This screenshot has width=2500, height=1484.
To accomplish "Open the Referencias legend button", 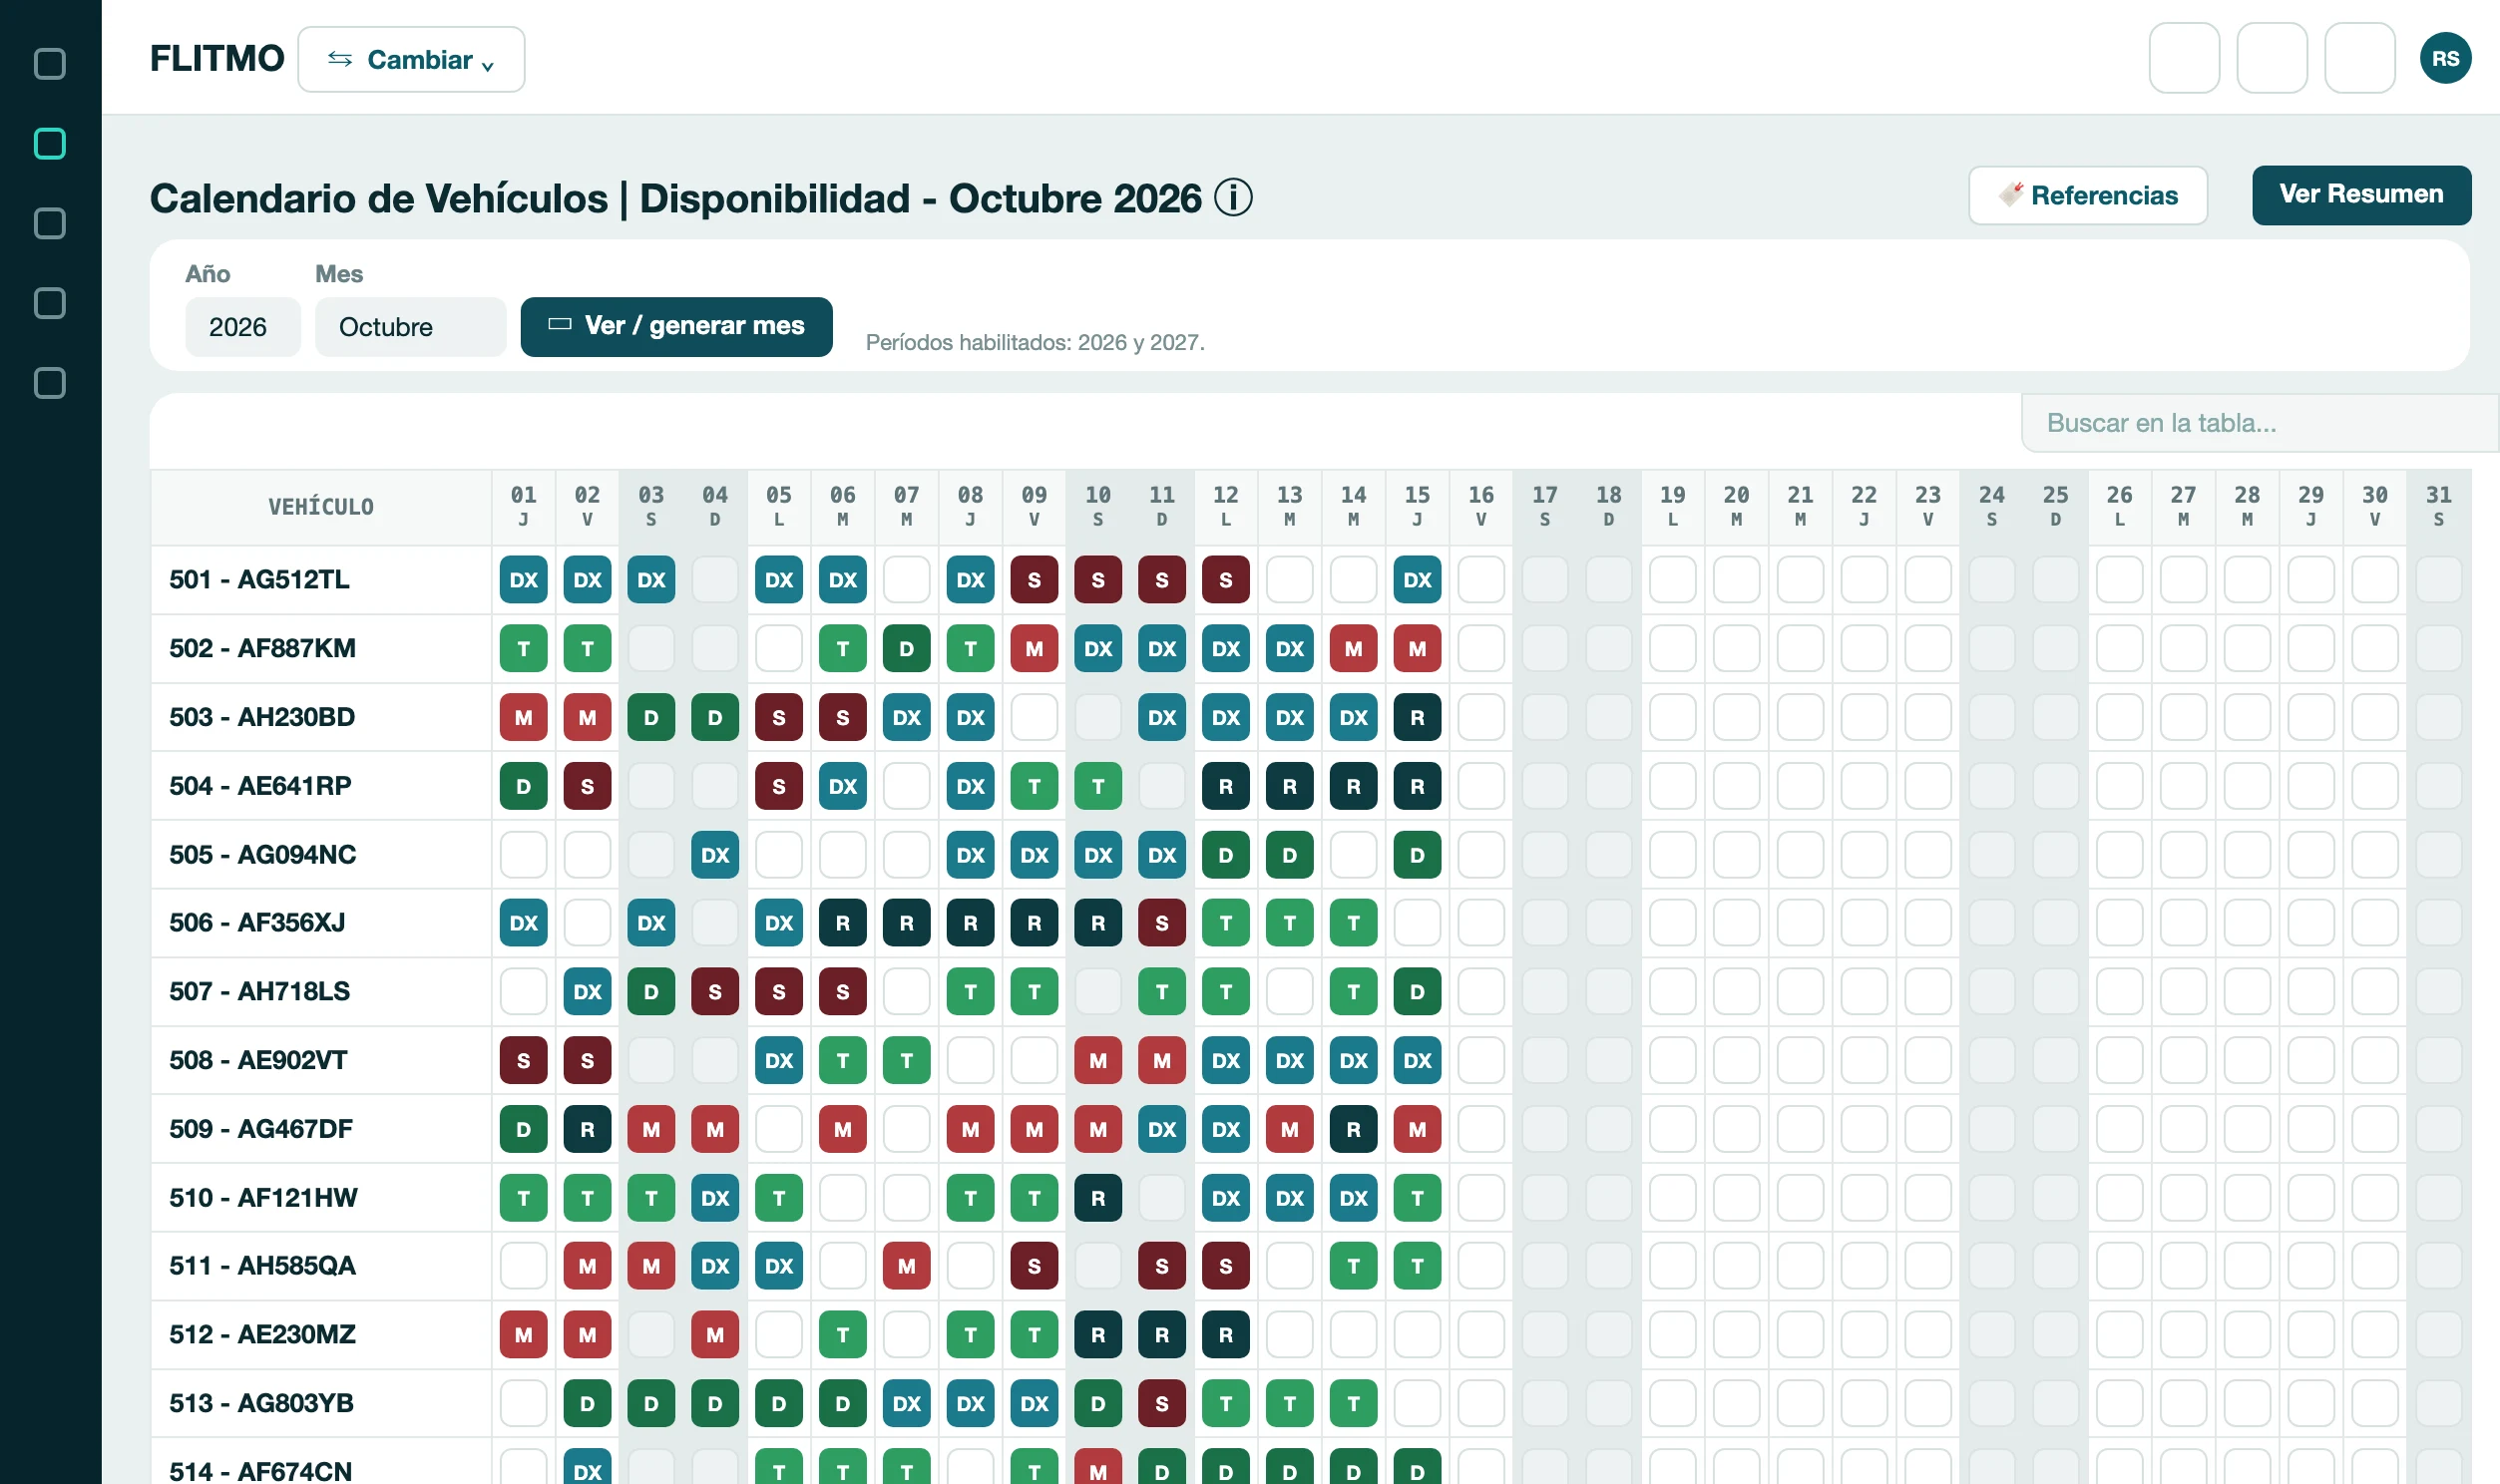I will click(x=2087, y=195).
